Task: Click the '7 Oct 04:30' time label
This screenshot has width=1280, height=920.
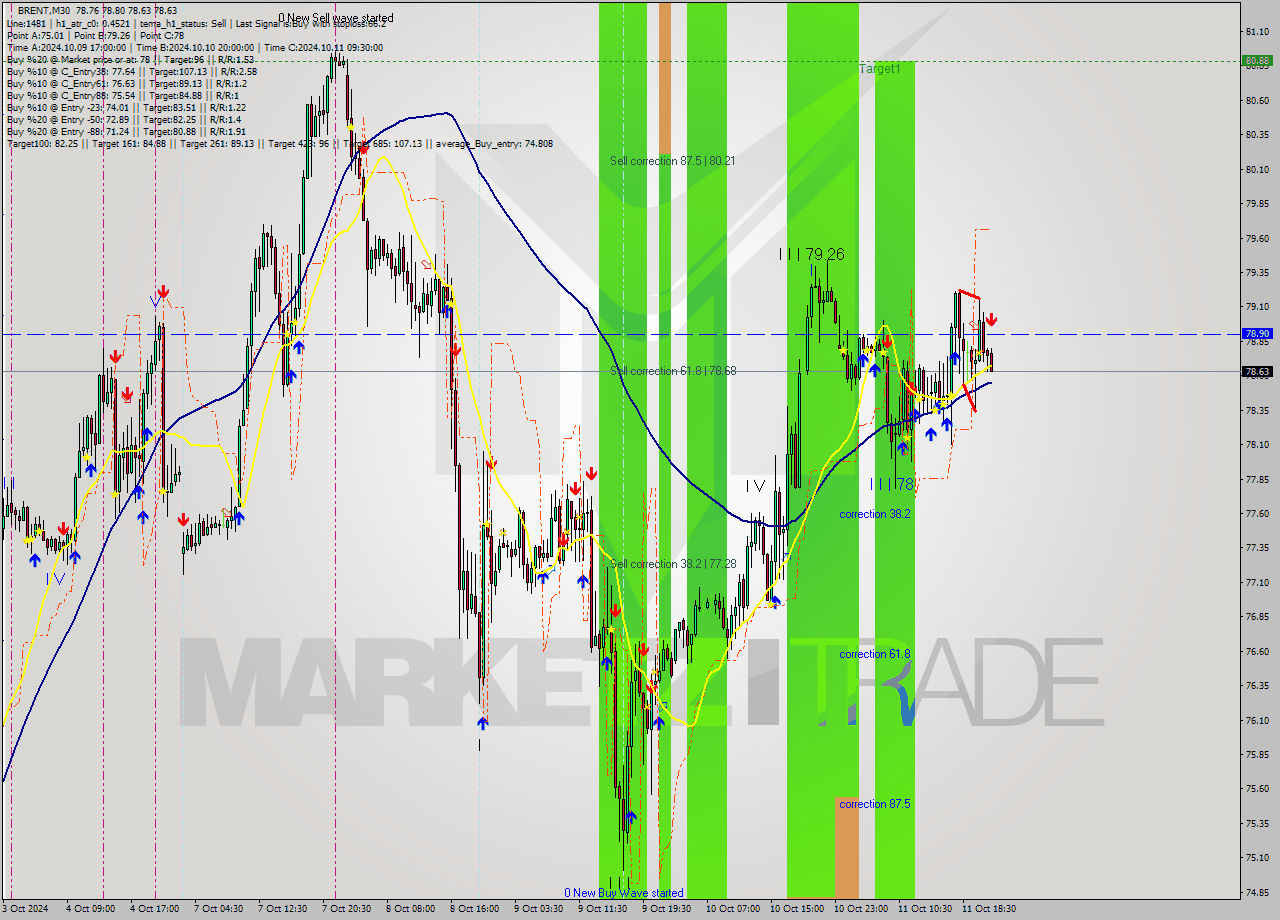Action: 218,909
